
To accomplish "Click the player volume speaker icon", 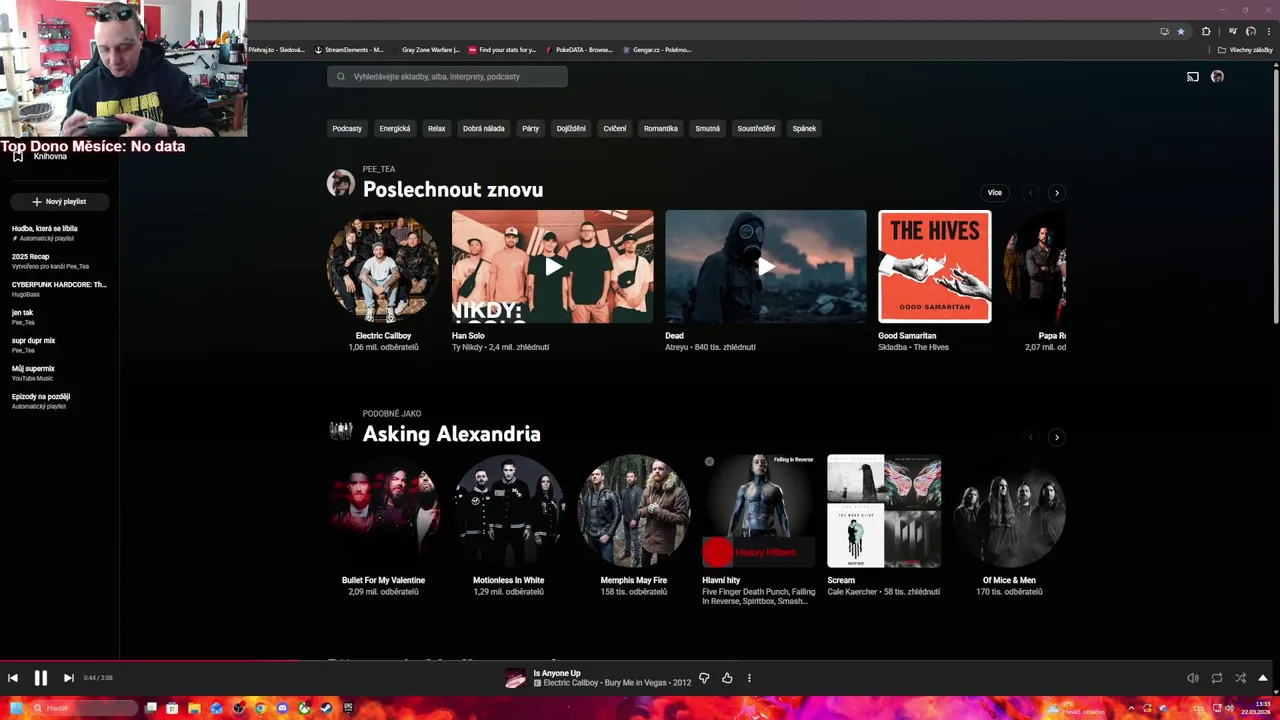I will coord(1193,678).
